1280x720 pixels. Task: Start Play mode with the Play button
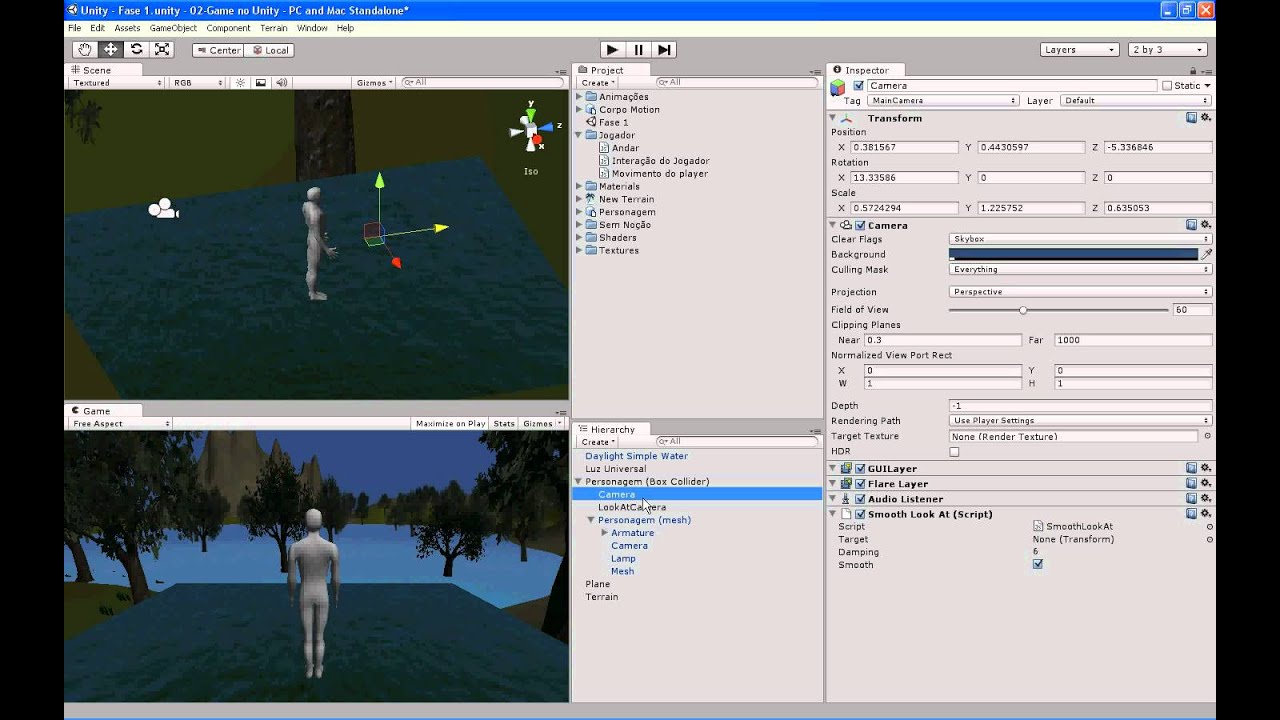coord(612,50)
